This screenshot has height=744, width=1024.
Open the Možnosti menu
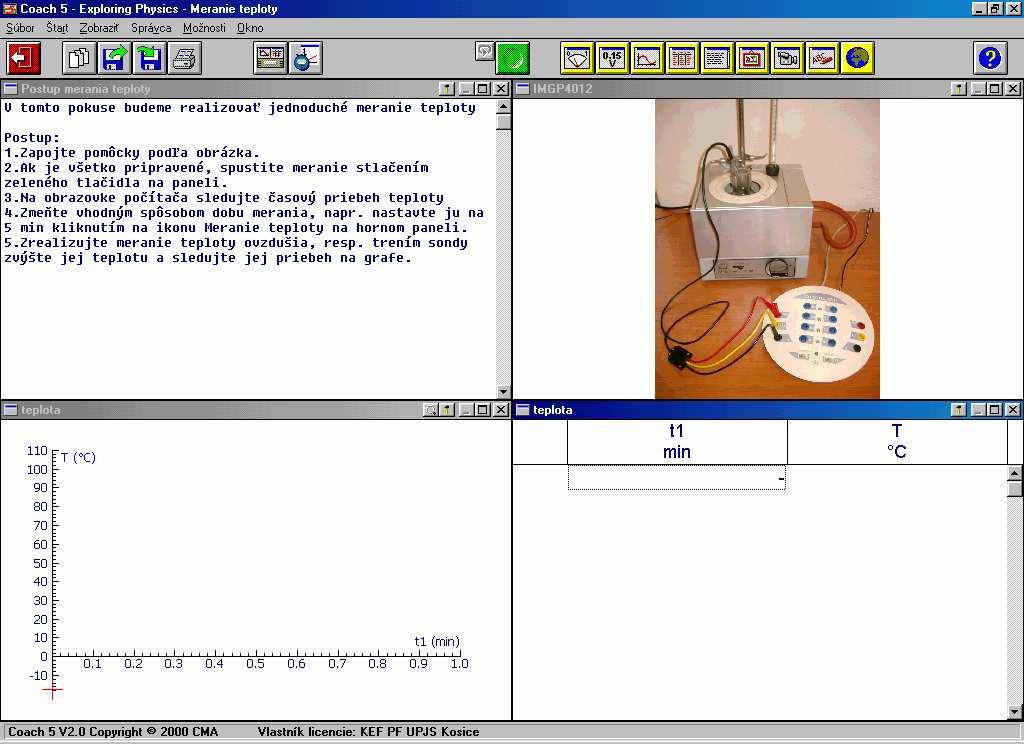204,28
